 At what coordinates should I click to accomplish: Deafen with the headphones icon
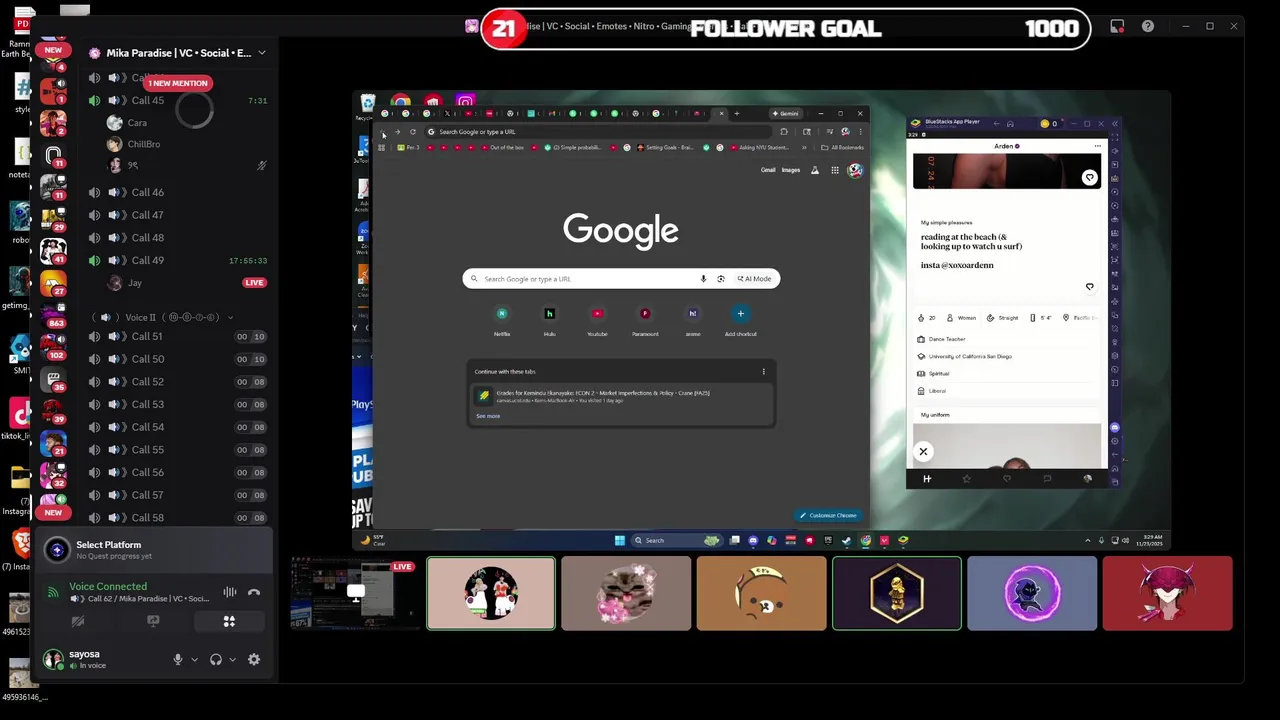click(x=215, y=659)
